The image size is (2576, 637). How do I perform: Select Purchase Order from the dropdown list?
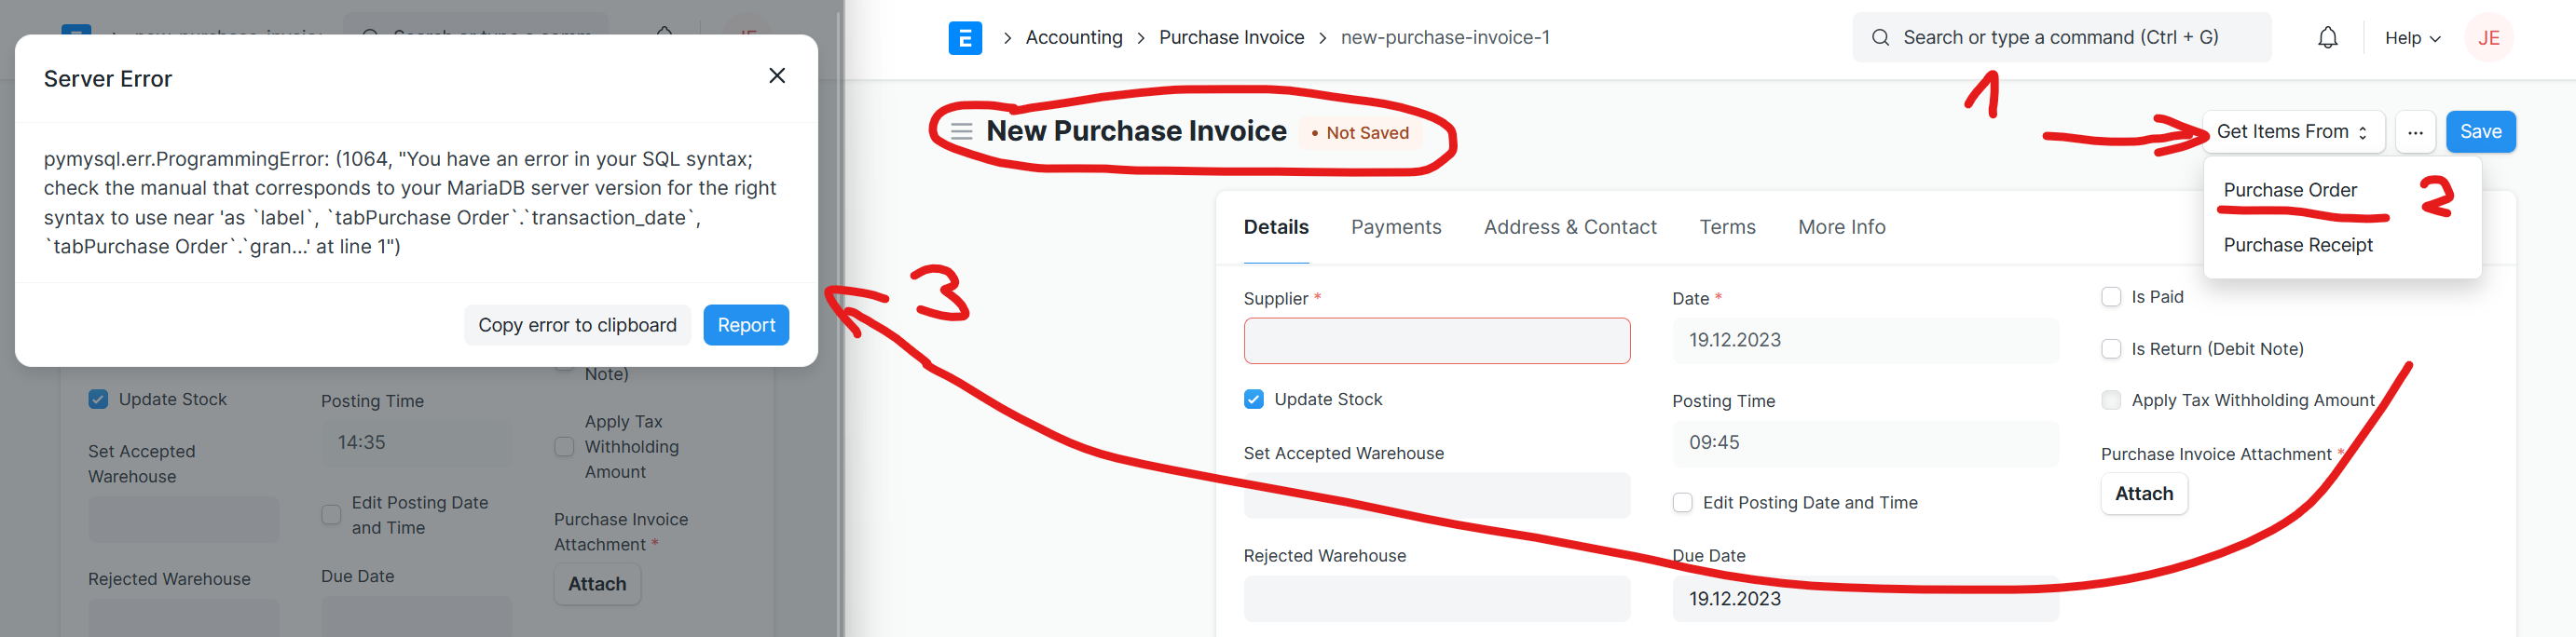[2289, 190]
